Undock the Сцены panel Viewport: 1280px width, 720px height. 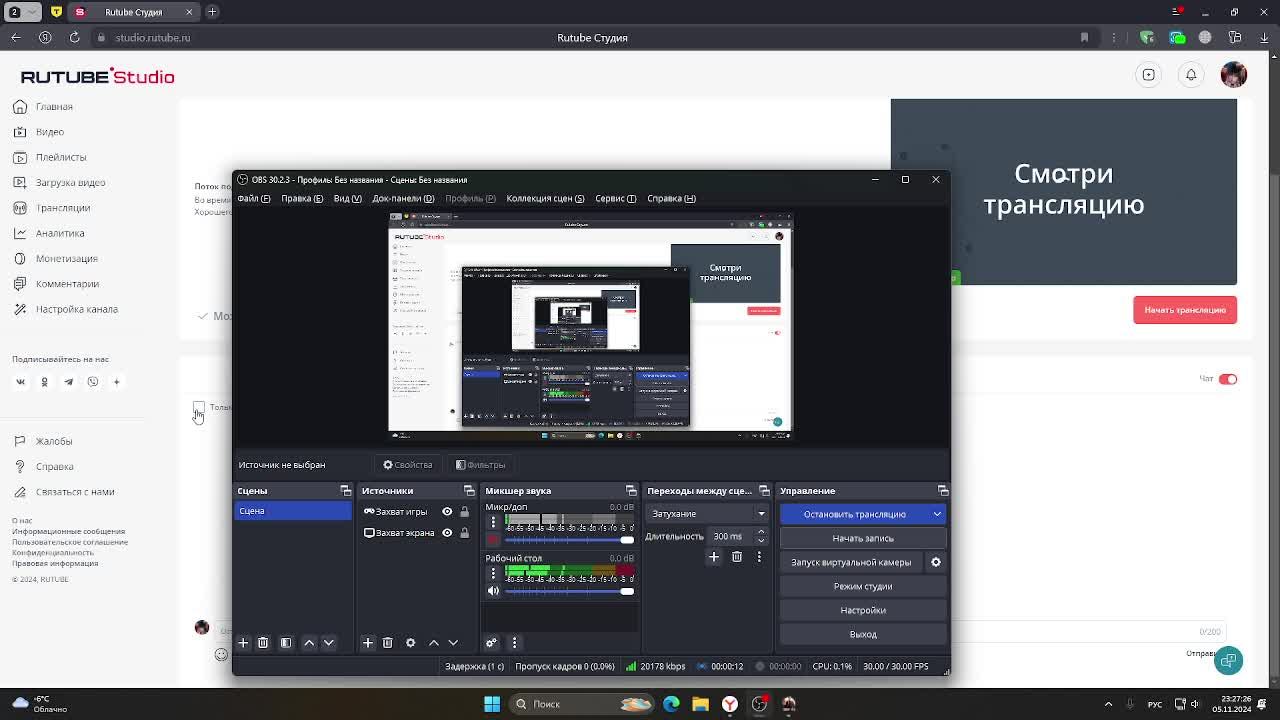pyautogui.click(x=346, y=491)
